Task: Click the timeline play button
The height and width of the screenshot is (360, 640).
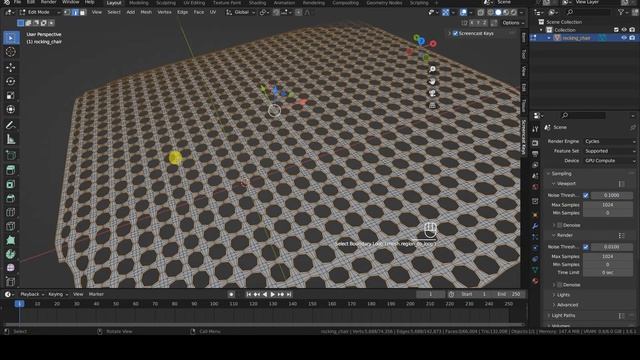Action: (x=273, y=294)
